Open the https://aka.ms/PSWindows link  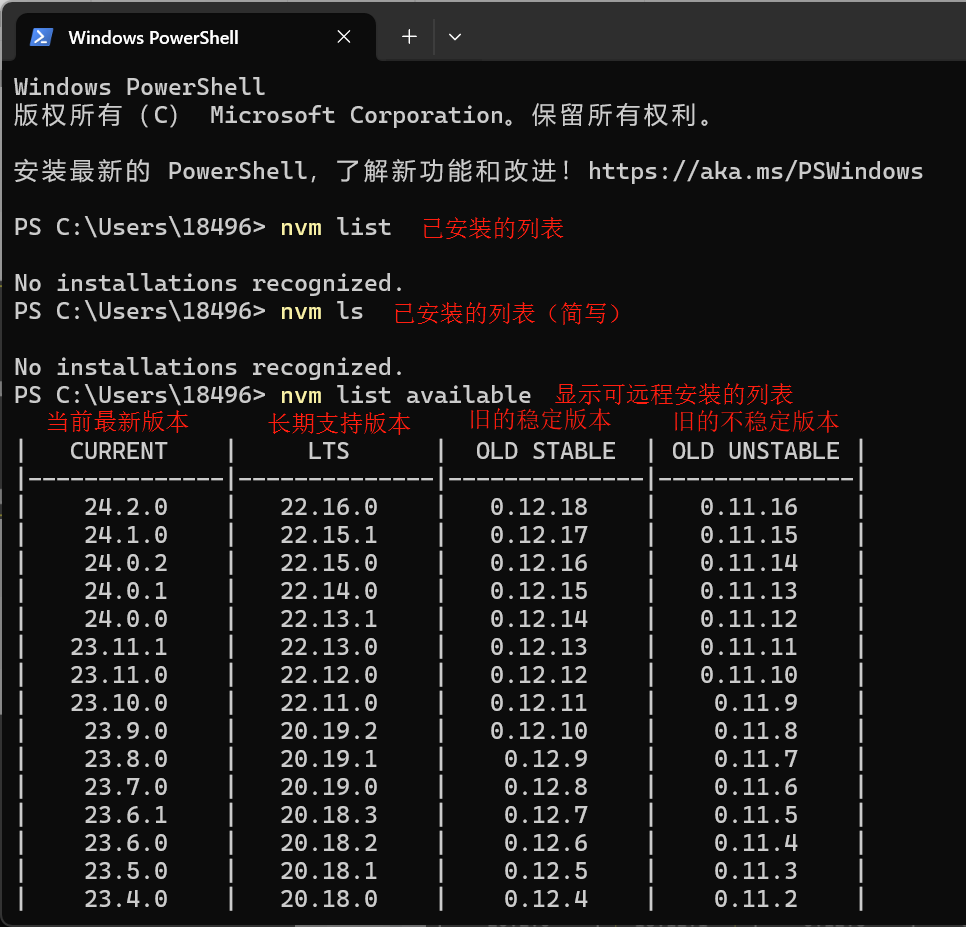click(755, 171)
